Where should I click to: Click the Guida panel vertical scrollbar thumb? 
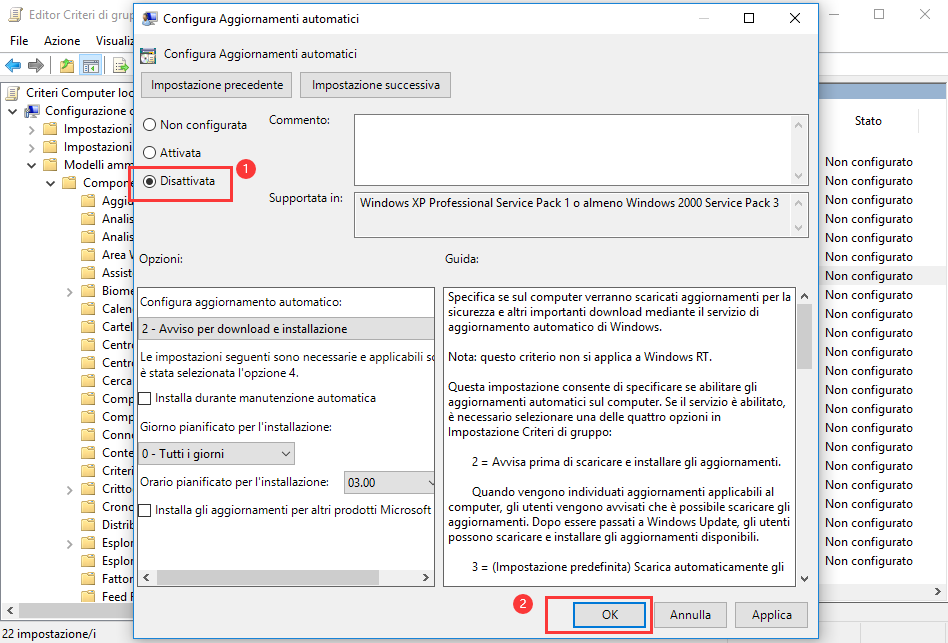click(804, 336)
